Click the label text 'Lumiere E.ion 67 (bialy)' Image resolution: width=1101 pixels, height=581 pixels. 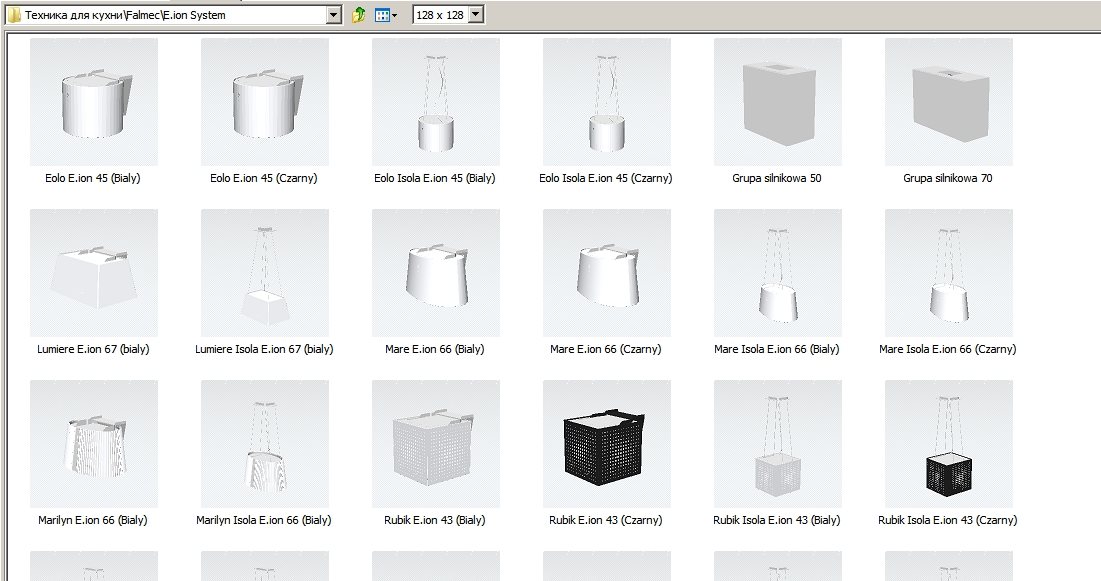[93, 349]
